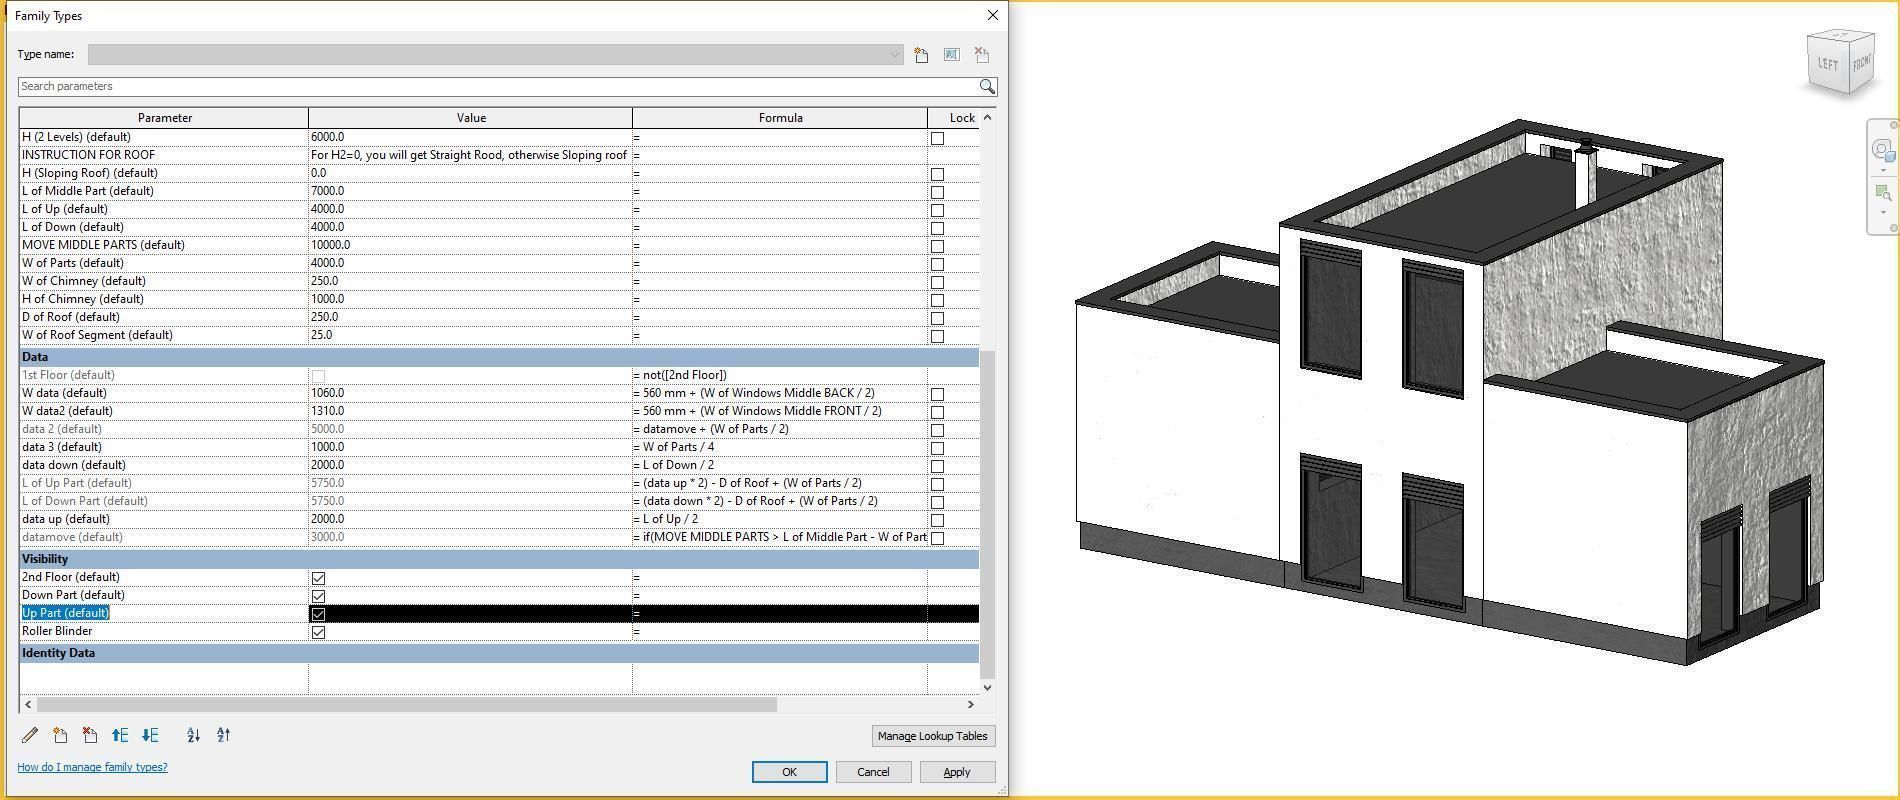Click the Parameter column header
This screenshot has width=1900, height=800.
[x=164, y=118]
